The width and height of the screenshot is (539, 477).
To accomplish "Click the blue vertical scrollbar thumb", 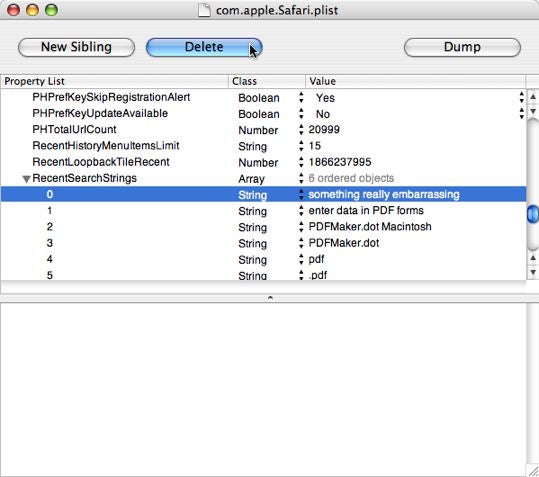I will [x=533, y=214].
